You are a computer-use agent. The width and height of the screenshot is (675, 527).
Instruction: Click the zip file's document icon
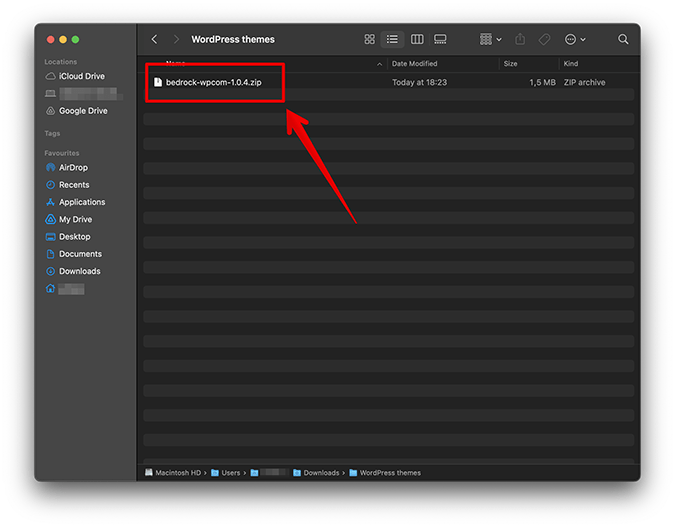pos(158,82)
